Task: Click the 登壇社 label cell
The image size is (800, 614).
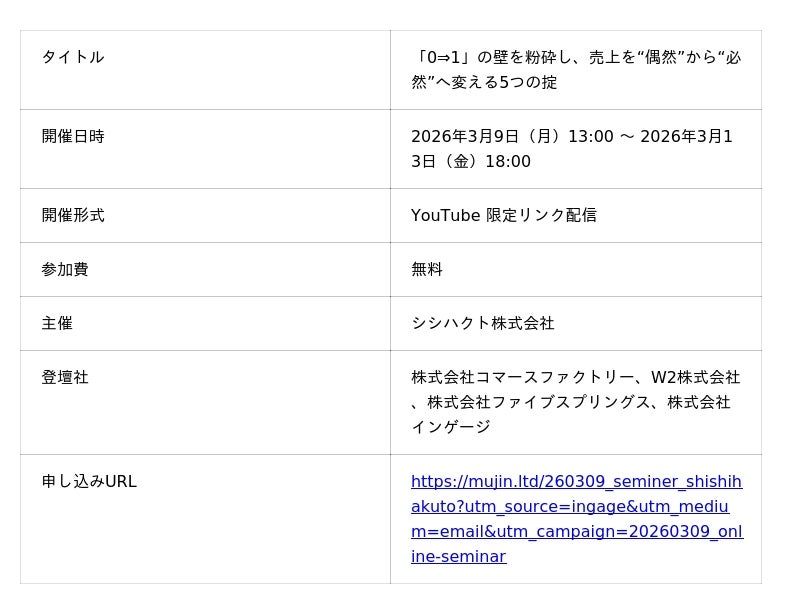Action: coord(65,377)
